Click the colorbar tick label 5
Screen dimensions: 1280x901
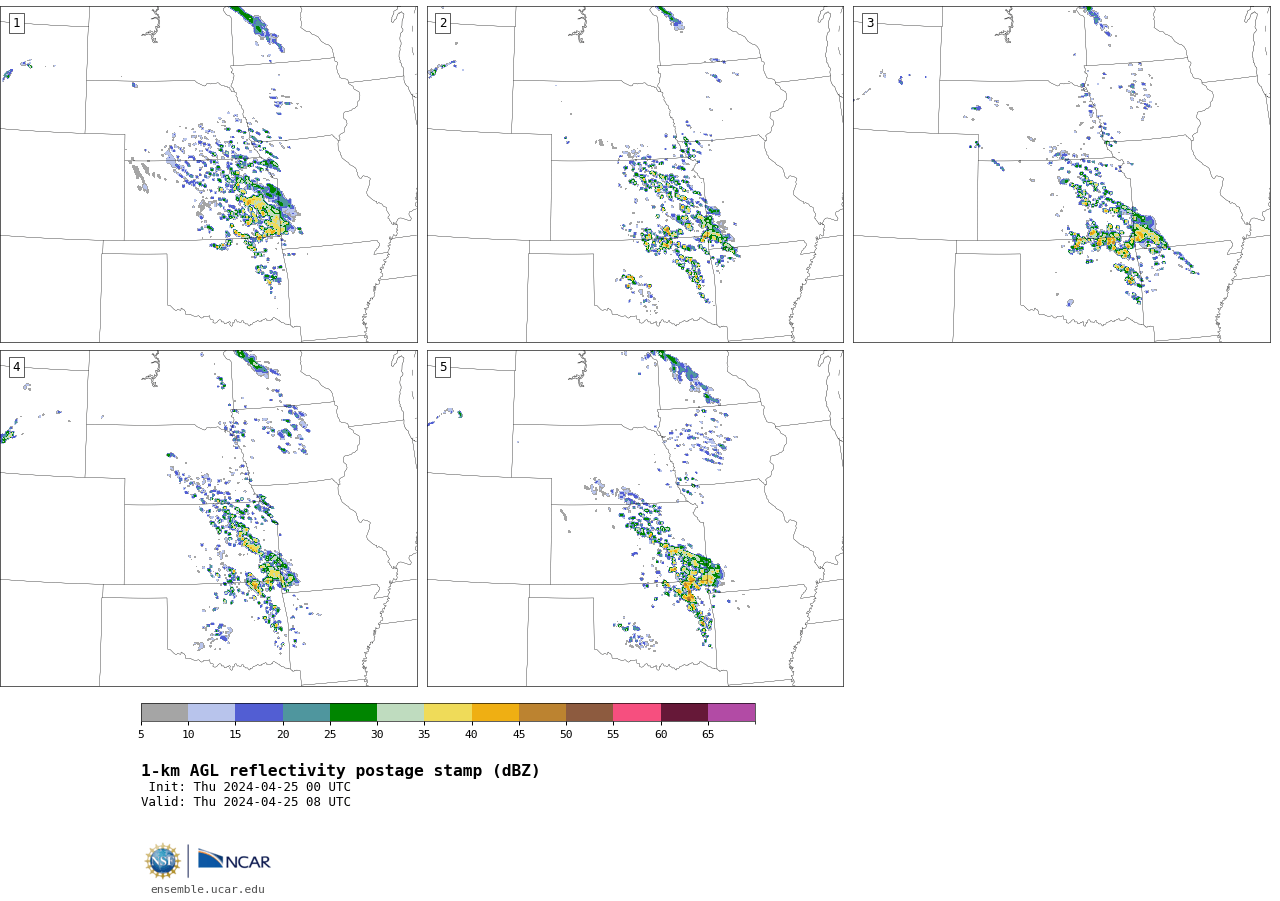click(x=141, y=735)
